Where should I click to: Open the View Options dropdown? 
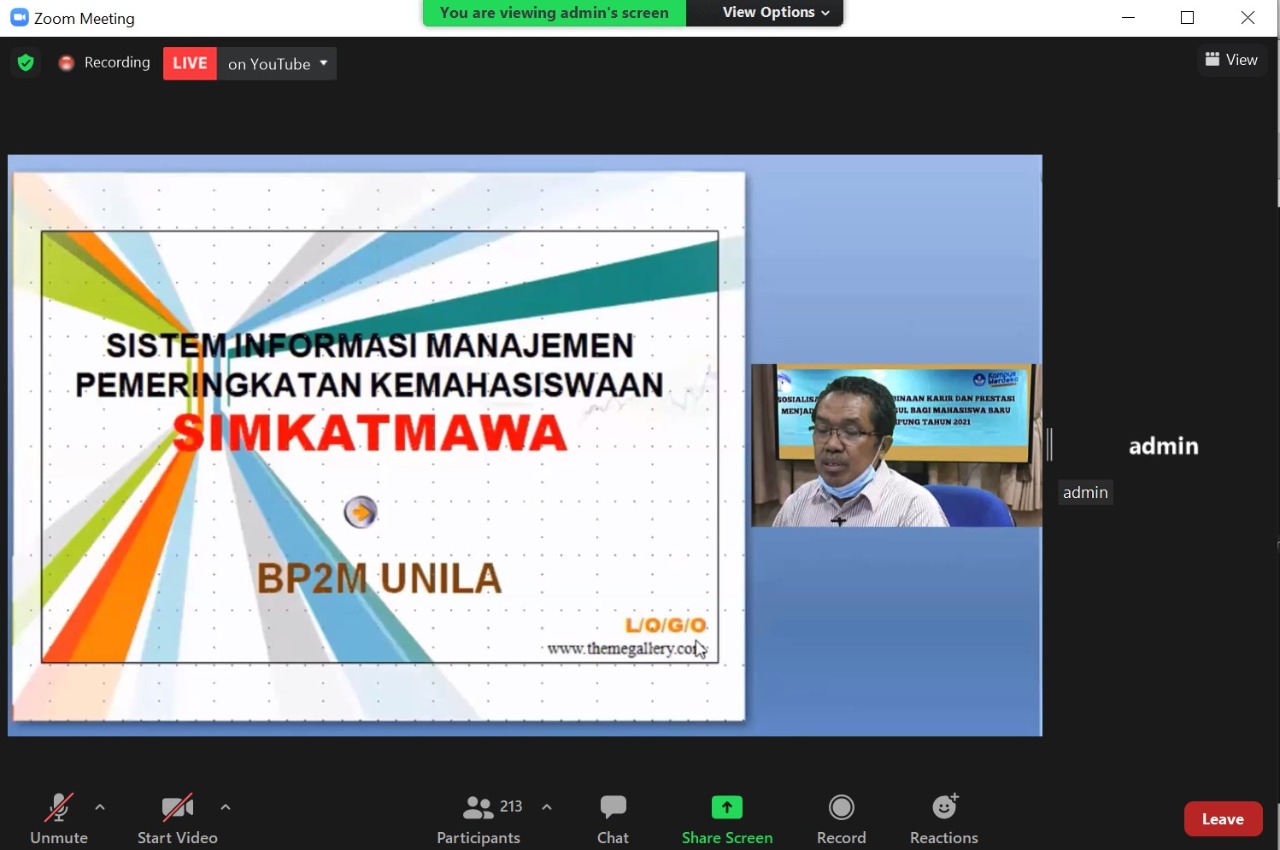tap(776, 13)
